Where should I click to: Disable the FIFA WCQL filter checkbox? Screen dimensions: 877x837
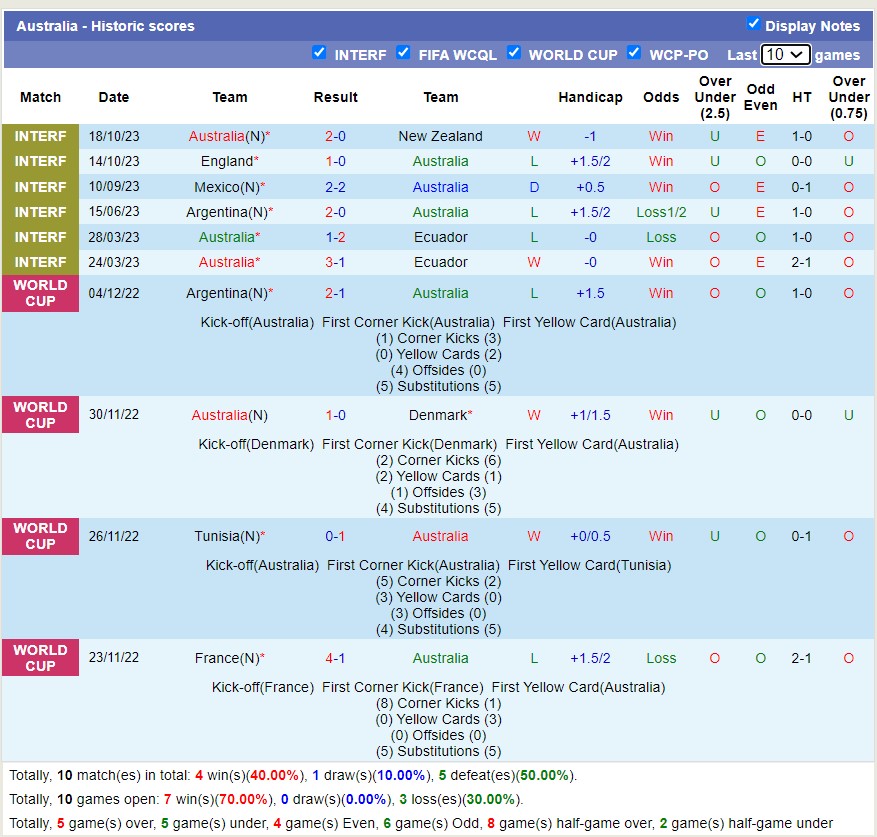pyautogui.click(x=403, y=53)
